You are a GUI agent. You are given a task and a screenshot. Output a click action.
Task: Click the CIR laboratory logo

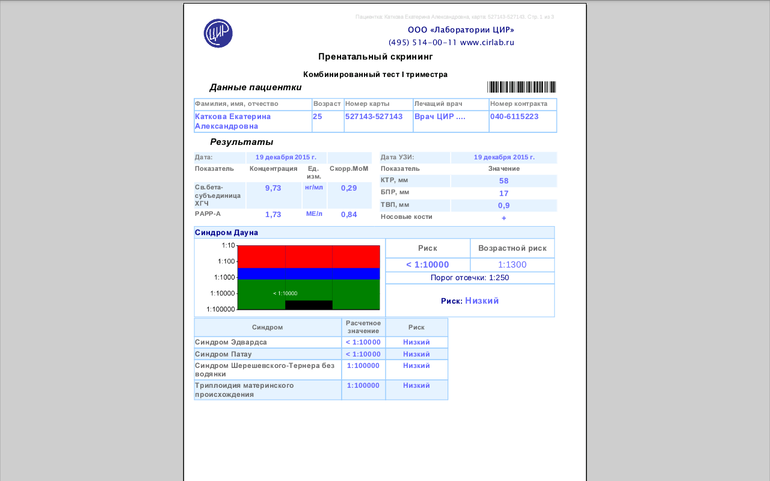pos(218,33)
